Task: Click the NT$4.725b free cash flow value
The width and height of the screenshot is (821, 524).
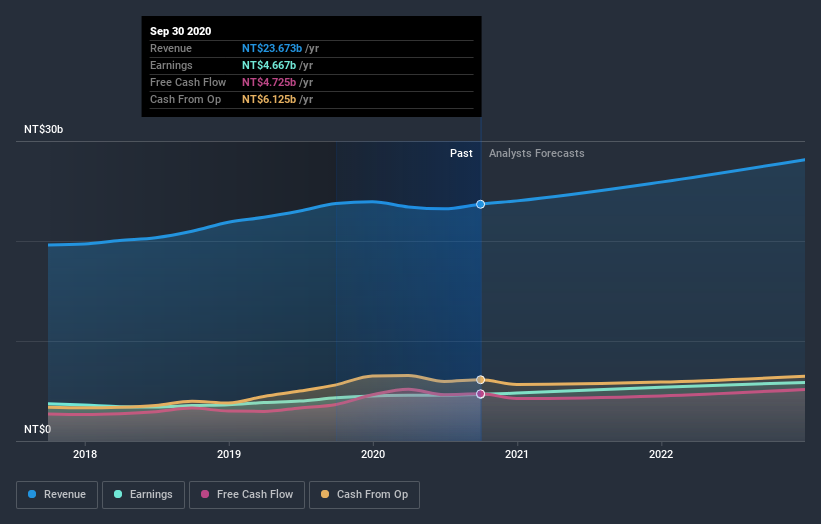Action: click(269, 82)
